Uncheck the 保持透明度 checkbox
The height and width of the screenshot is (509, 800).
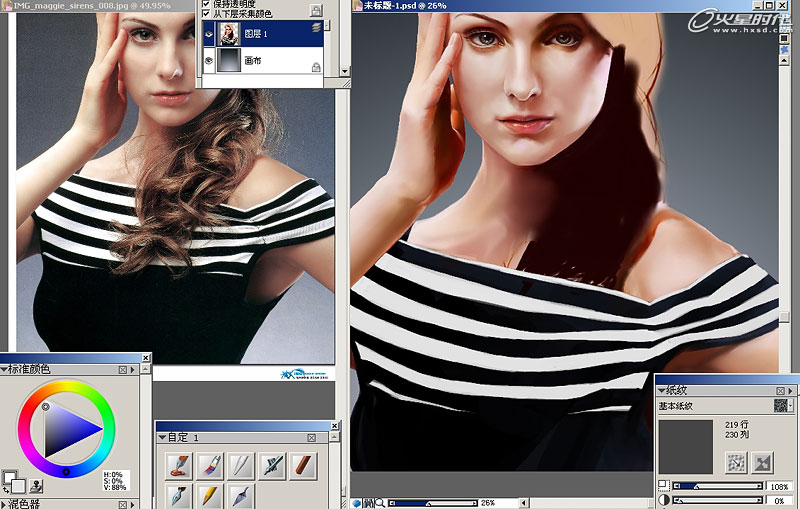[206, 4]
